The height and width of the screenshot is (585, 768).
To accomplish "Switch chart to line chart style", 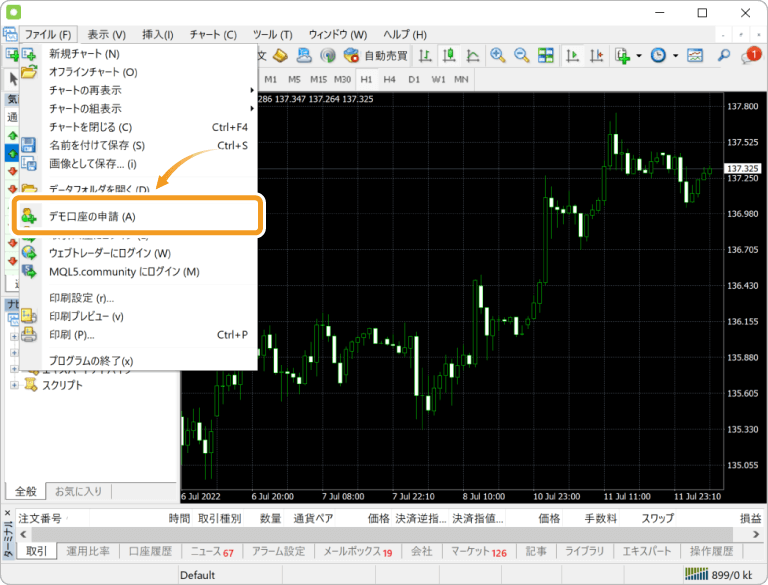I will point(473,55).
